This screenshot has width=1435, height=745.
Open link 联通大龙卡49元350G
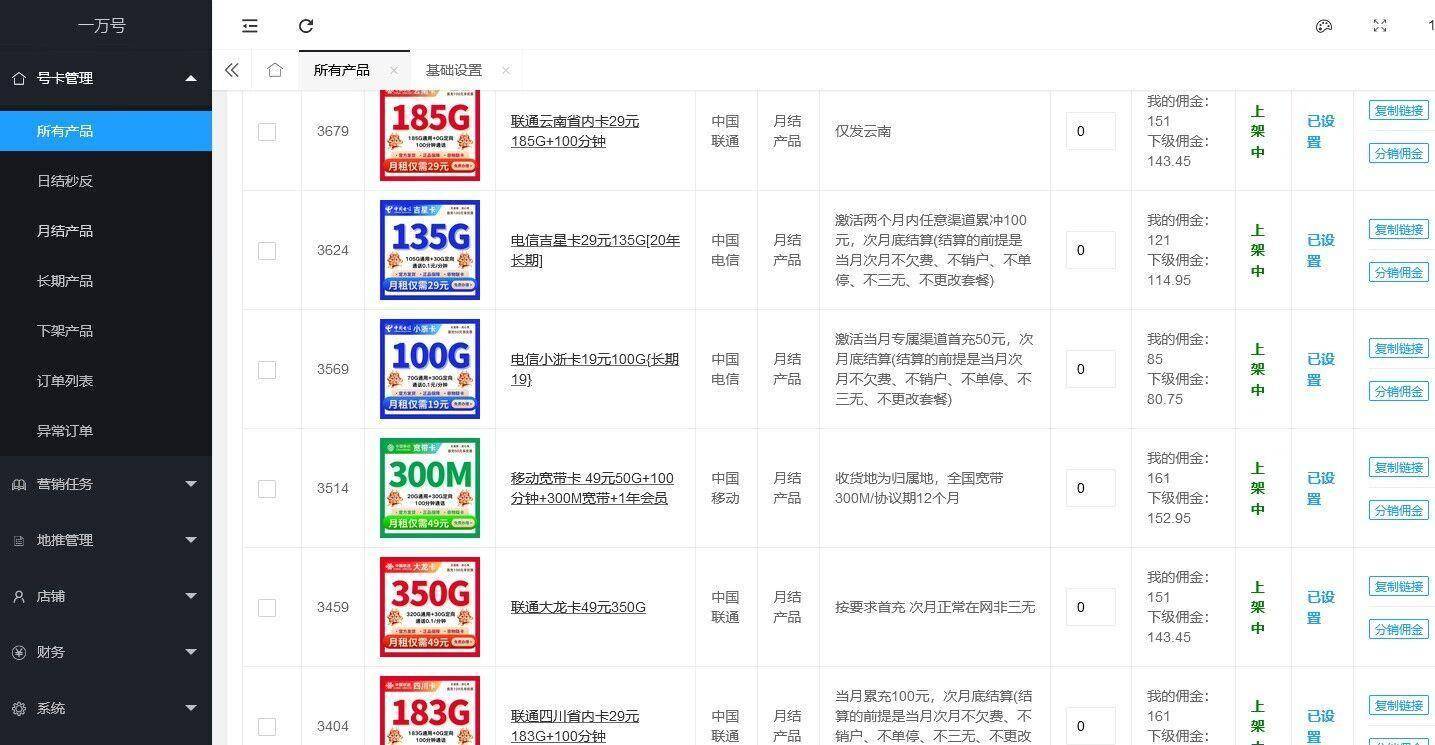click(x=578, y=607)
